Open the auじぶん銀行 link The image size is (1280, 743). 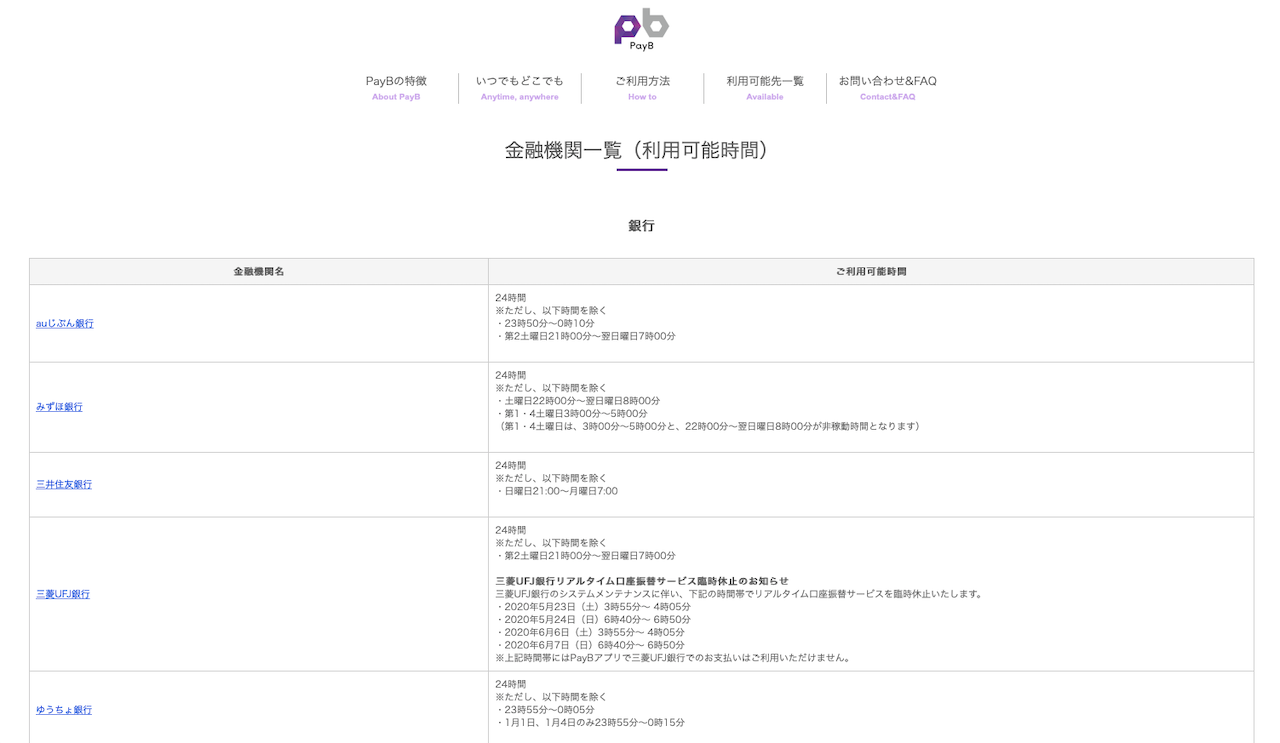tap(65, 324)
